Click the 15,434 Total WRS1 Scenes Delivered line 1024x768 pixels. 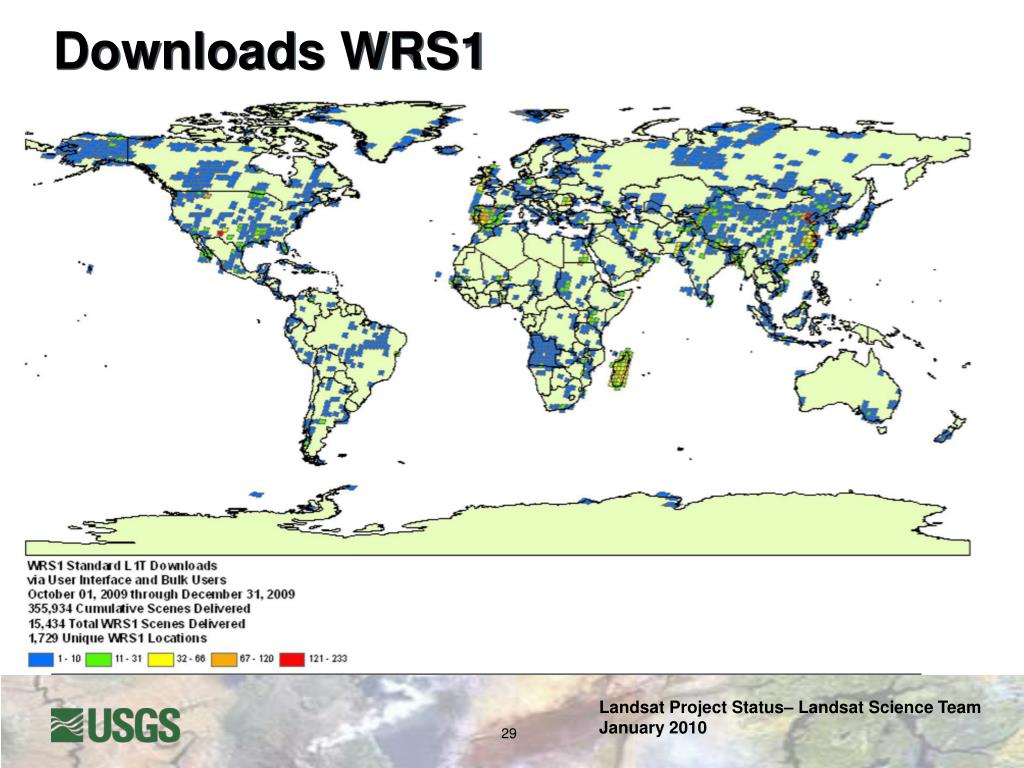136,624
